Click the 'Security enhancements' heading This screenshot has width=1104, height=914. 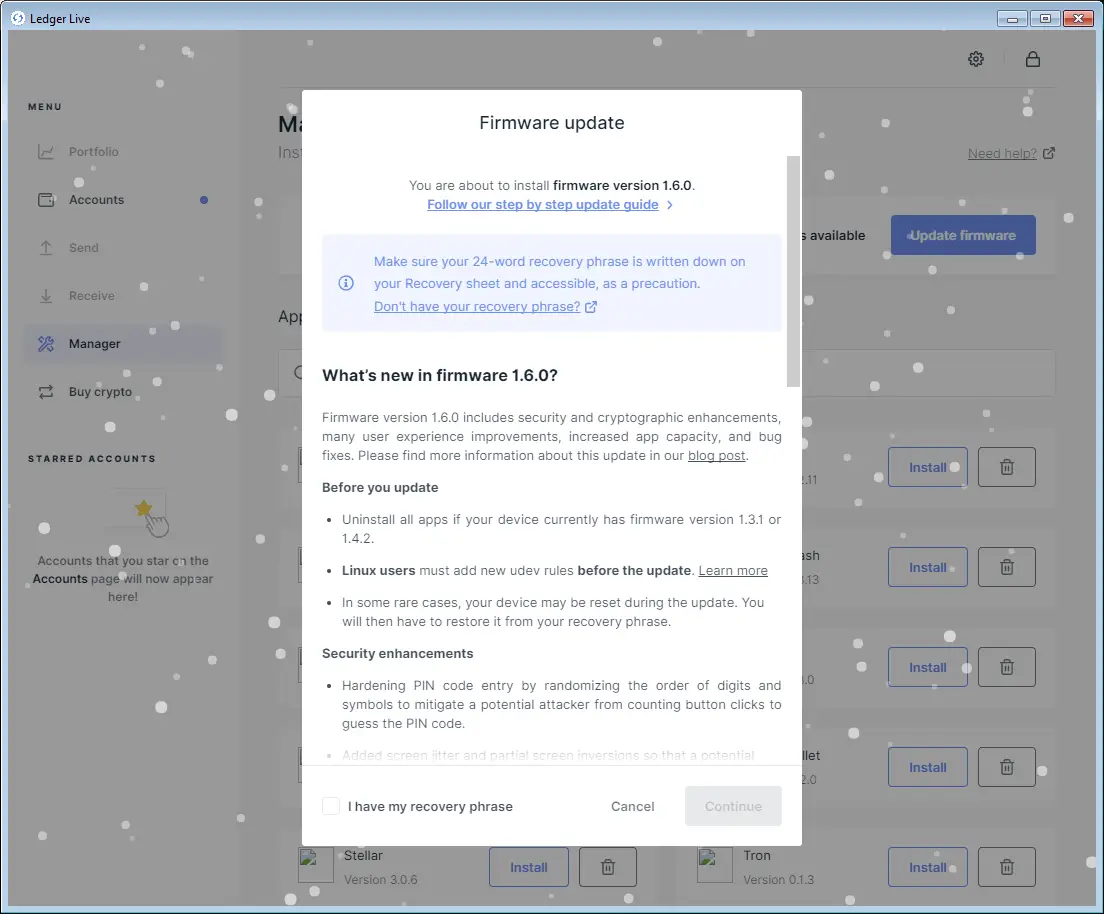coord(398,653)
